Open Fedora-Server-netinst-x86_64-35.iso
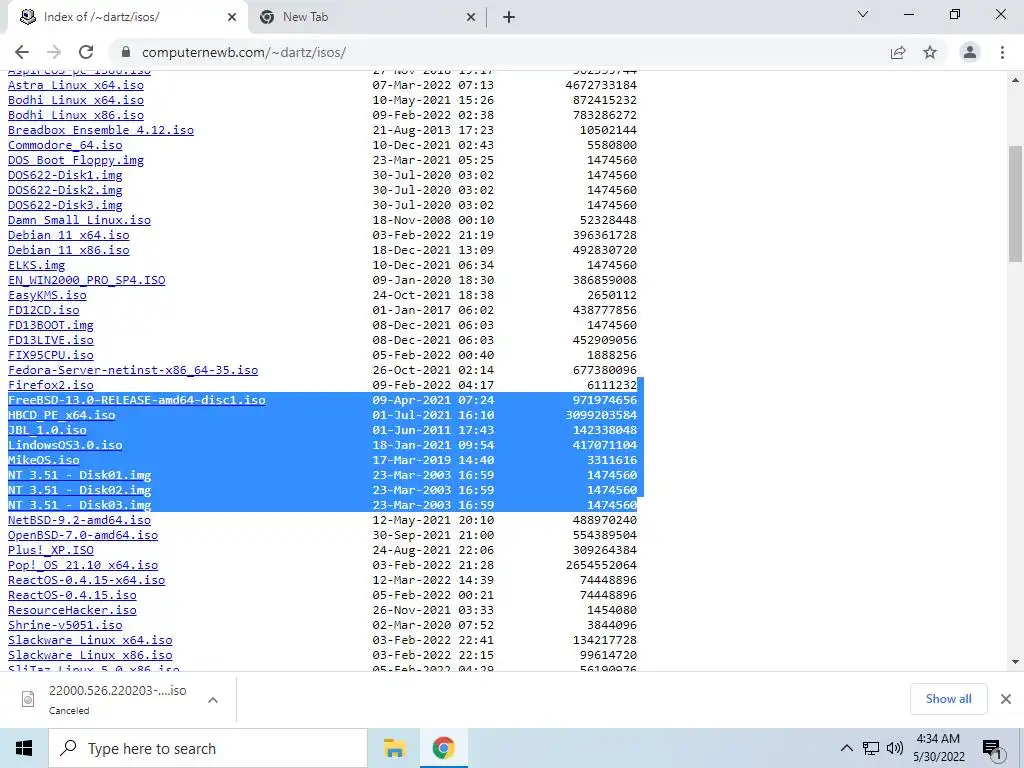1024x768 pixels. (x=133, y=370)
